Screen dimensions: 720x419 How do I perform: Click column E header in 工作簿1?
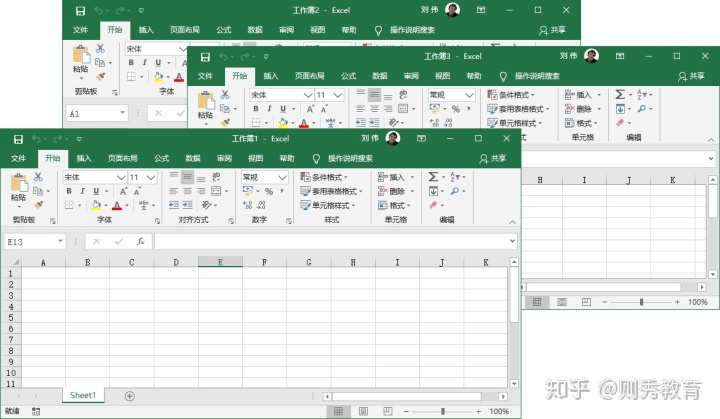[220, 262]
